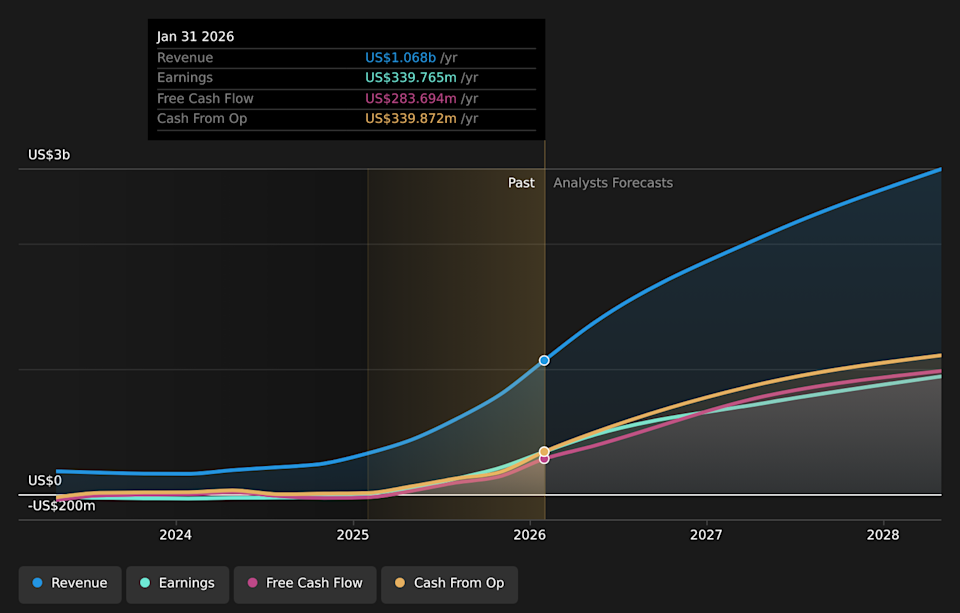960x613 pixels.
Task: Click the US$339.765m earnings value in tooltip
Action: pos(410,78)
